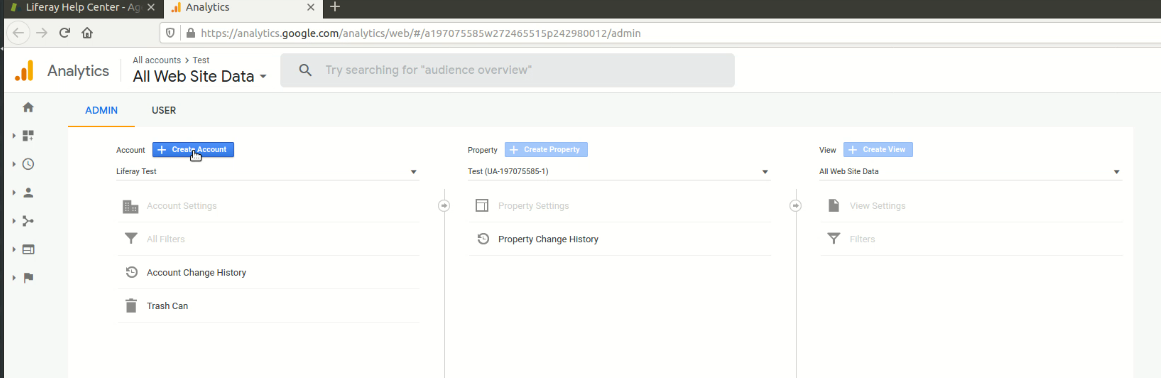1161x378 pixels.
Task: Expand the Customization sidebar arrow
Action: coord(15,136)
